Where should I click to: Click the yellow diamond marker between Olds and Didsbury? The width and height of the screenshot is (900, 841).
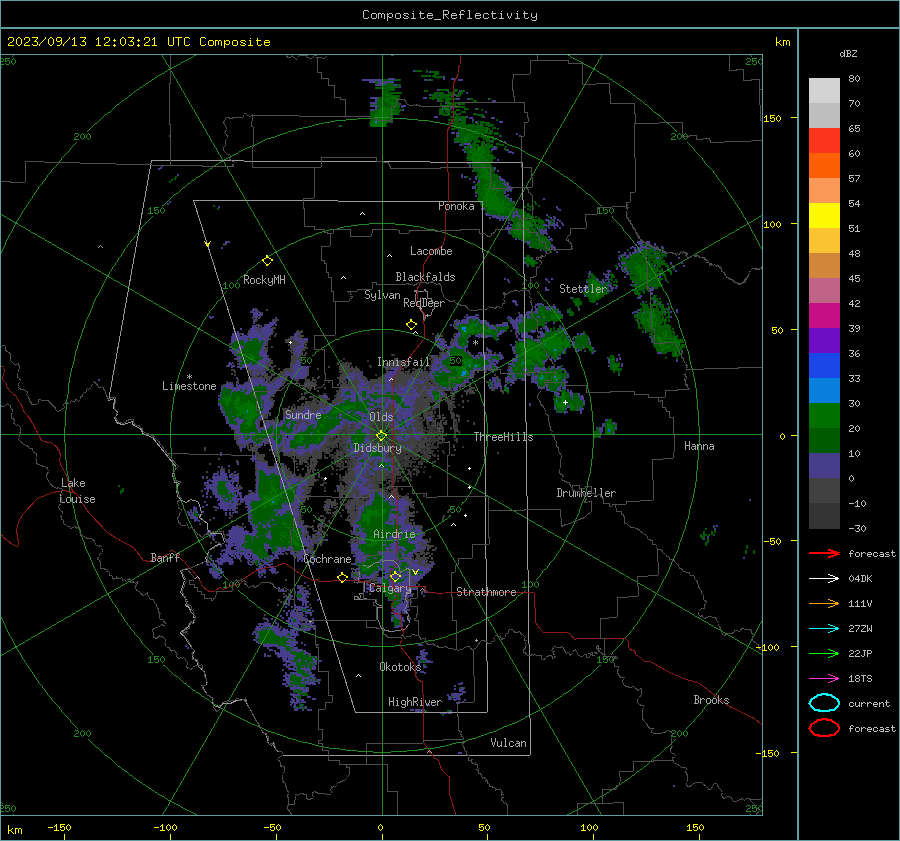pyautogui.click(x=382, y=435)
